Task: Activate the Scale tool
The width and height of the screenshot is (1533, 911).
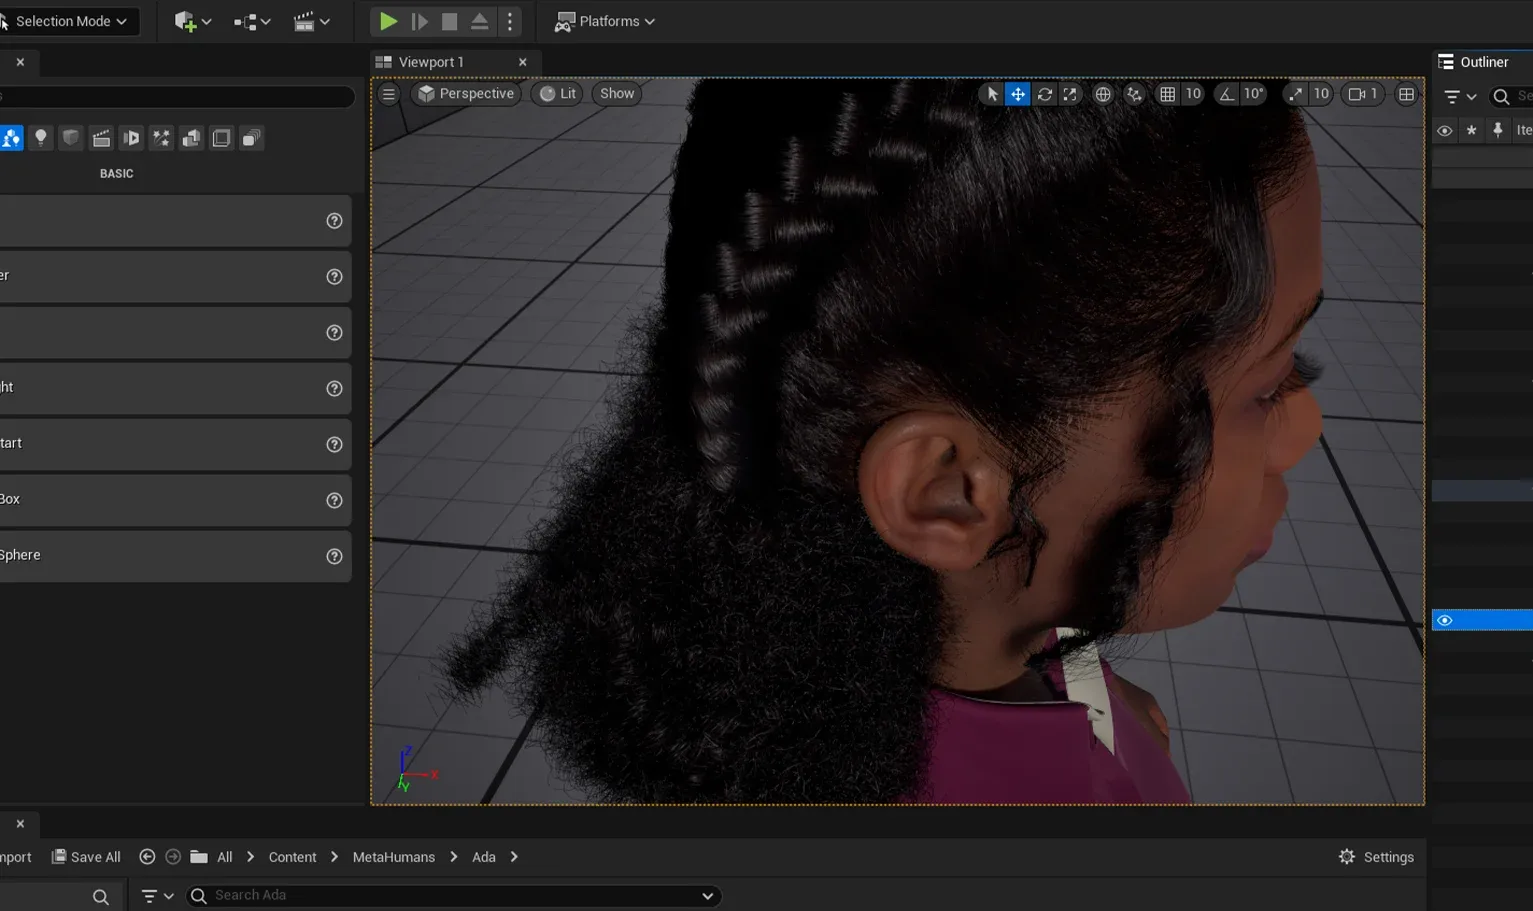Action: (x=1070, y=93)
